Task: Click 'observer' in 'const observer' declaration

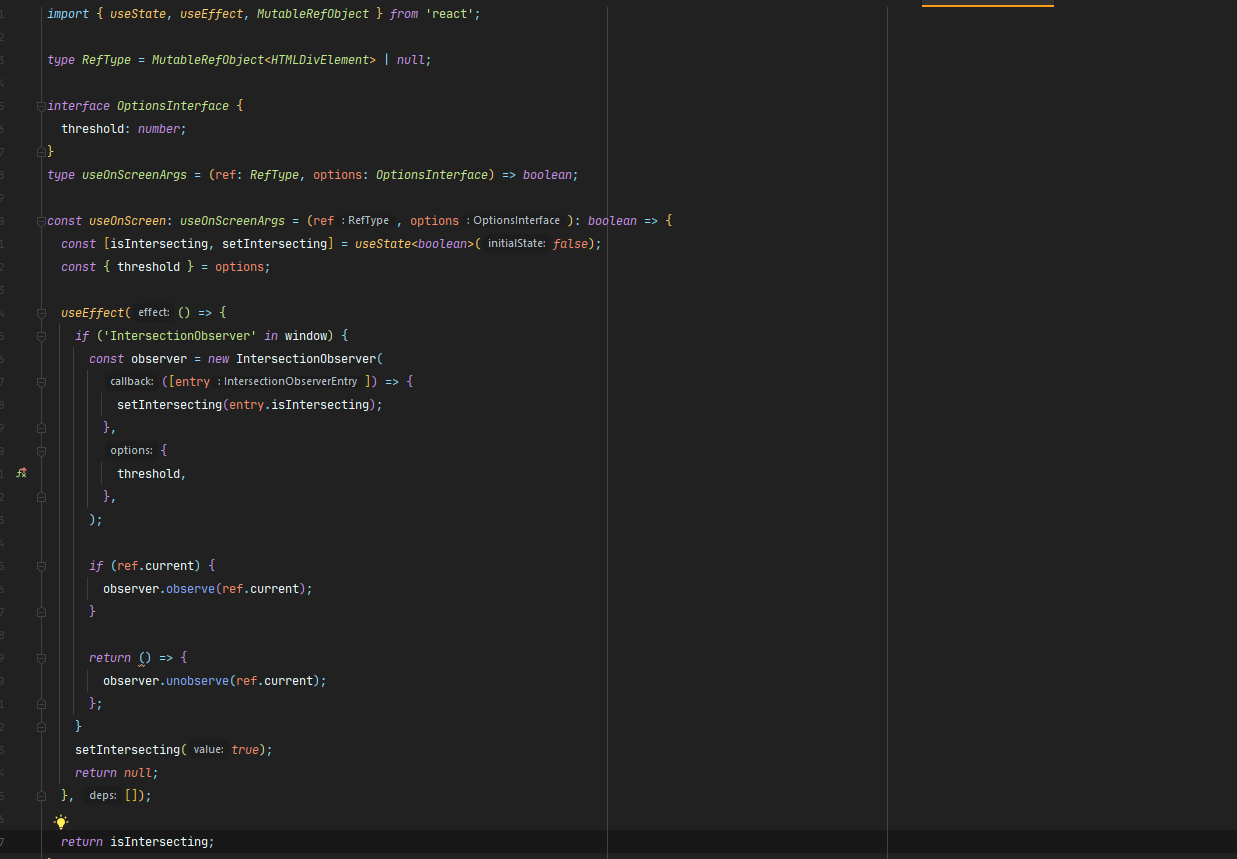Action: 159,359
